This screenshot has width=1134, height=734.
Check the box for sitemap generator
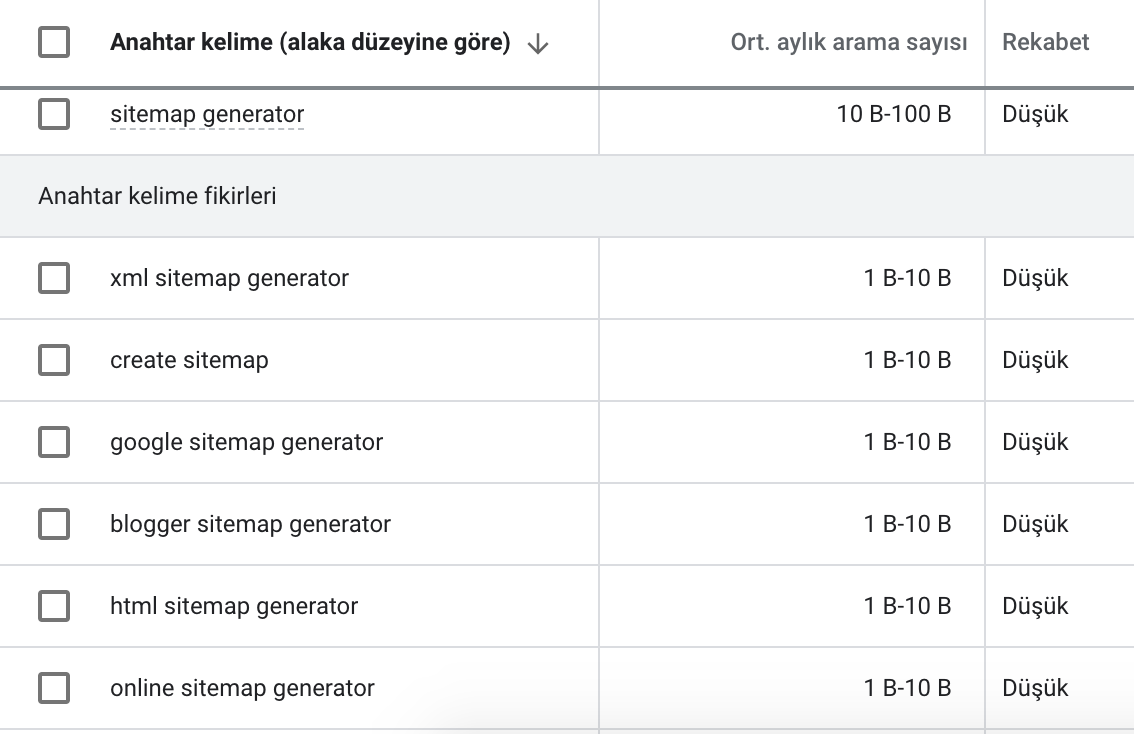coord(54,114)
